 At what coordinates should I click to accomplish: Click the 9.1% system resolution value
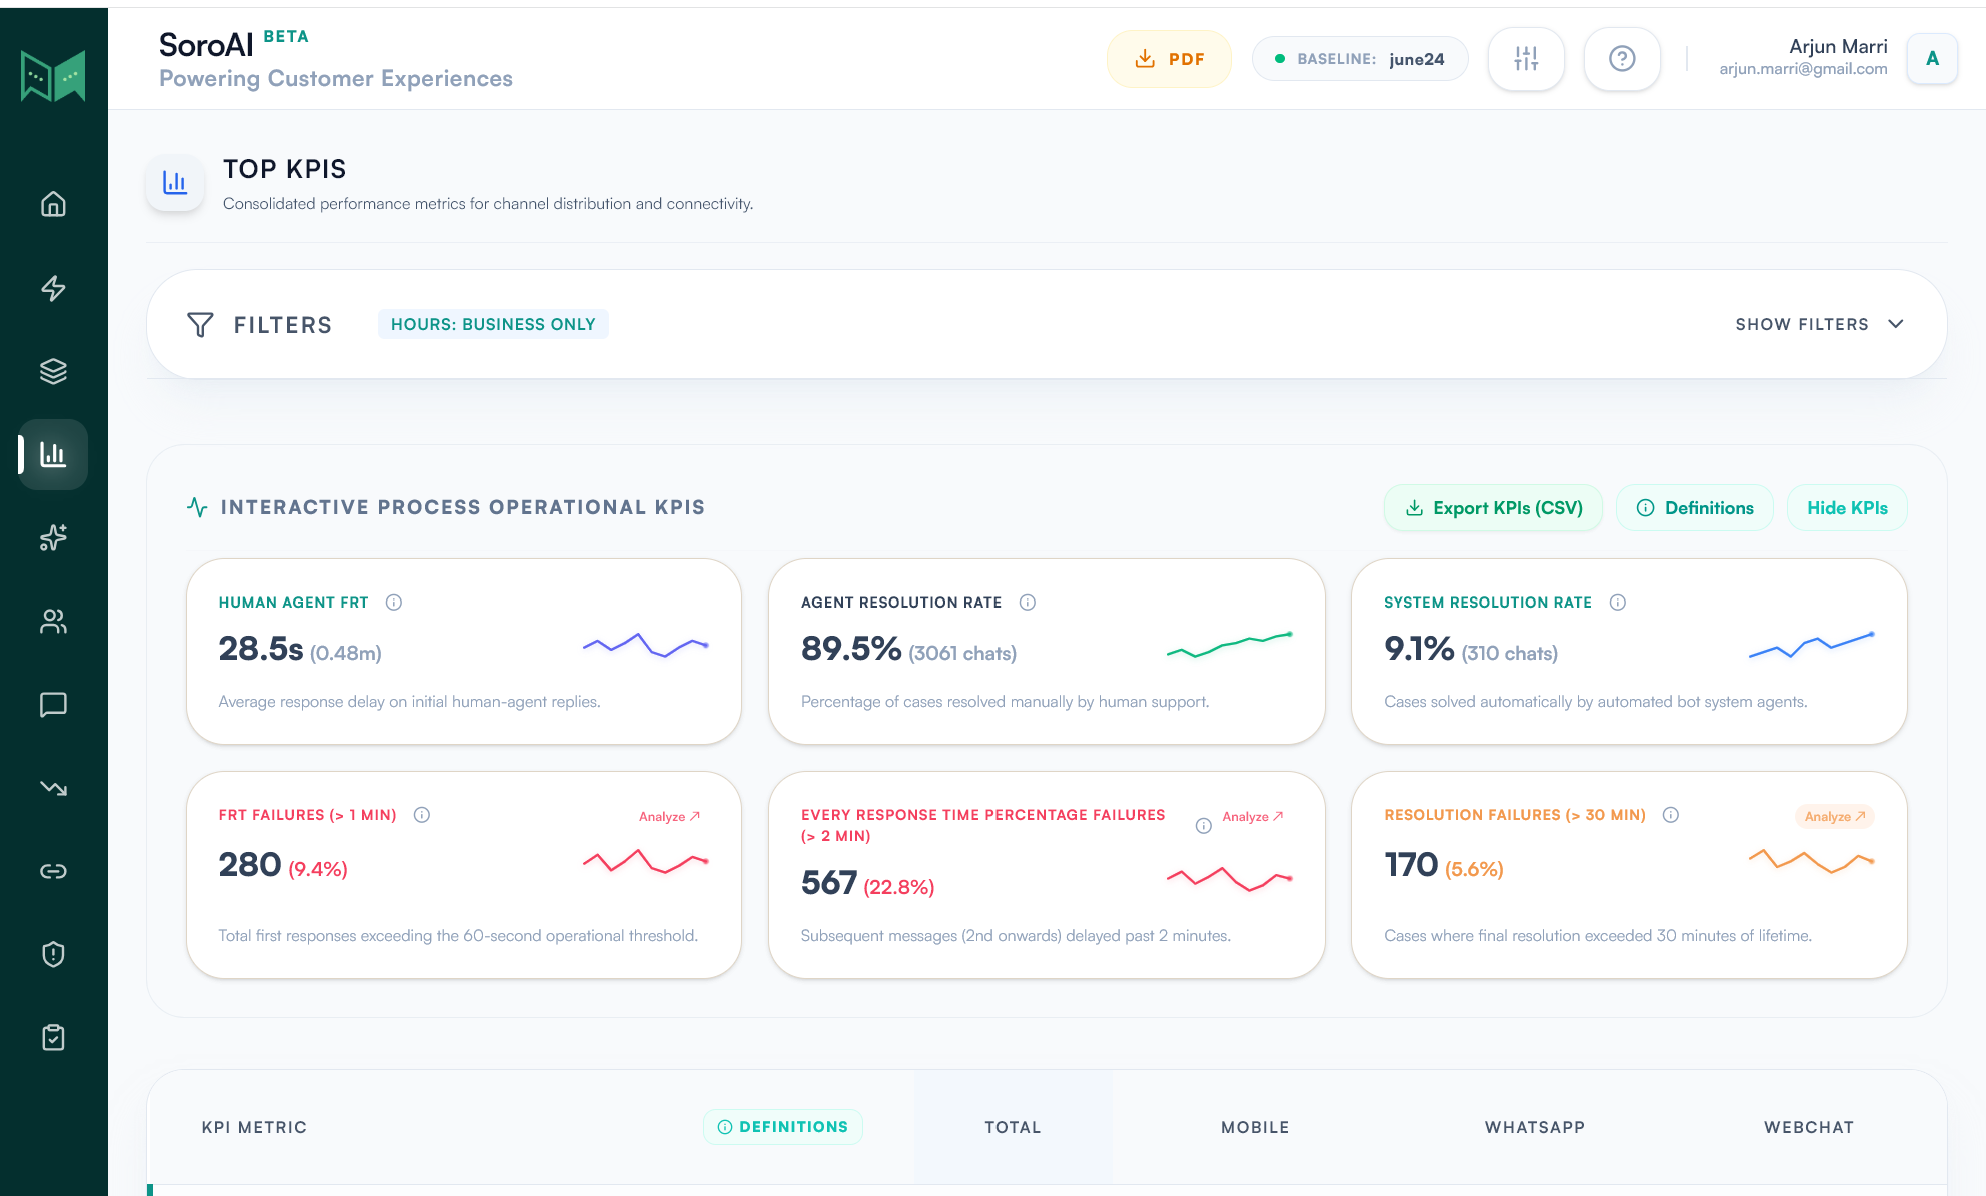click(1419, 649)
